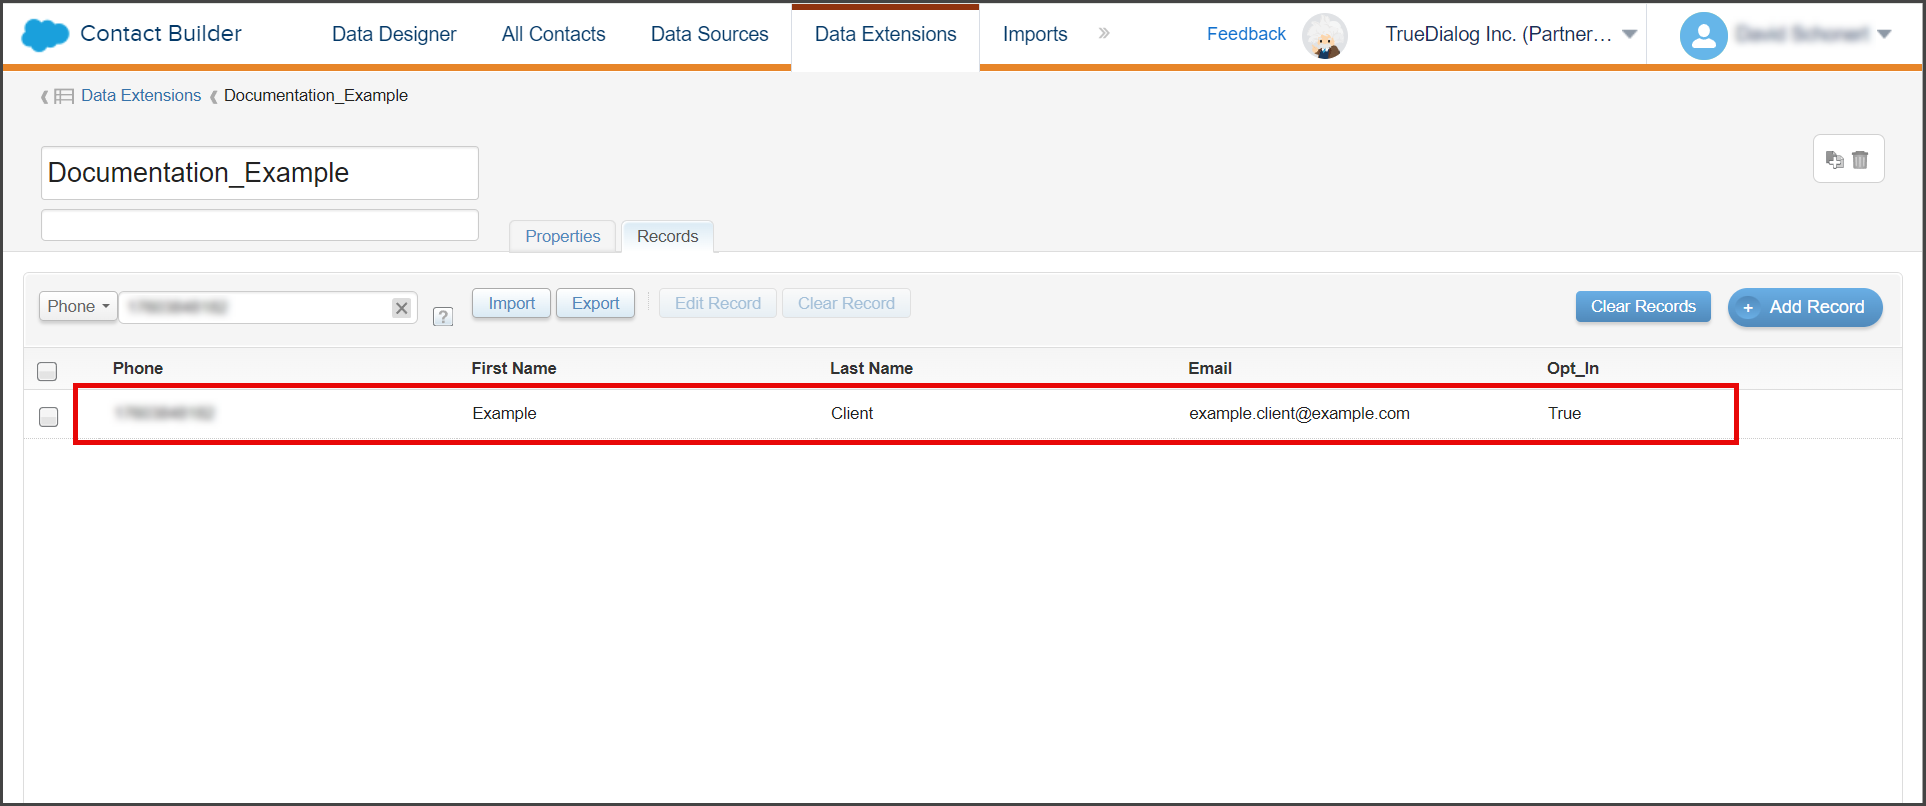Expand the TrueDialog Inc. account dropdown
The height and width of the screenshot is (806, 1926).
click(x=1629, y=34)
